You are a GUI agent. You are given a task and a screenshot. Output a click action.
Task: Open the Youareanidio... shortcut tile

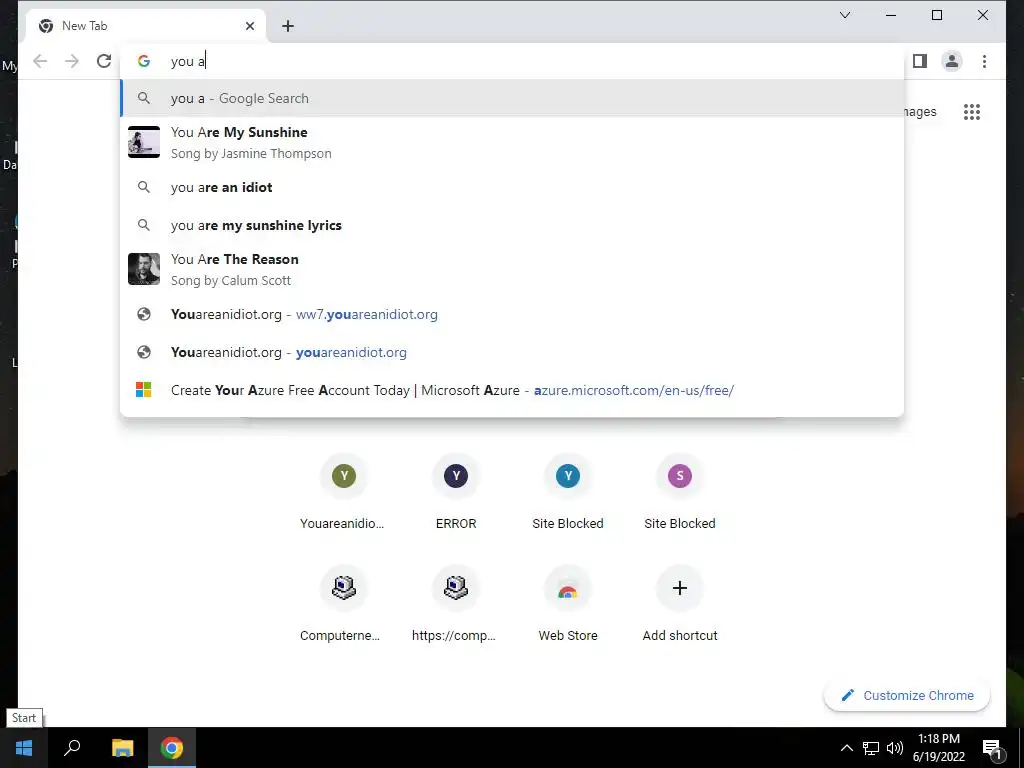tap(344, 492)
